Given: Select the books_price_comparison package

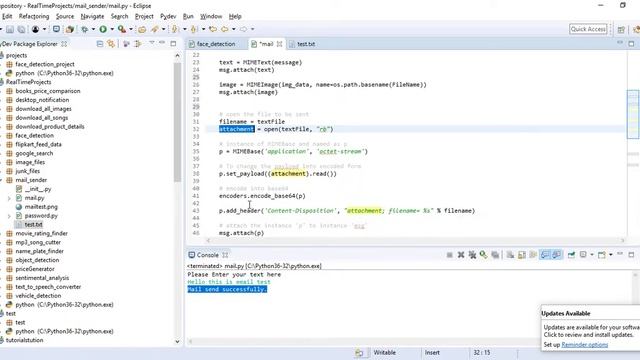Looking at the screenshot, I should tap(48, 91).
